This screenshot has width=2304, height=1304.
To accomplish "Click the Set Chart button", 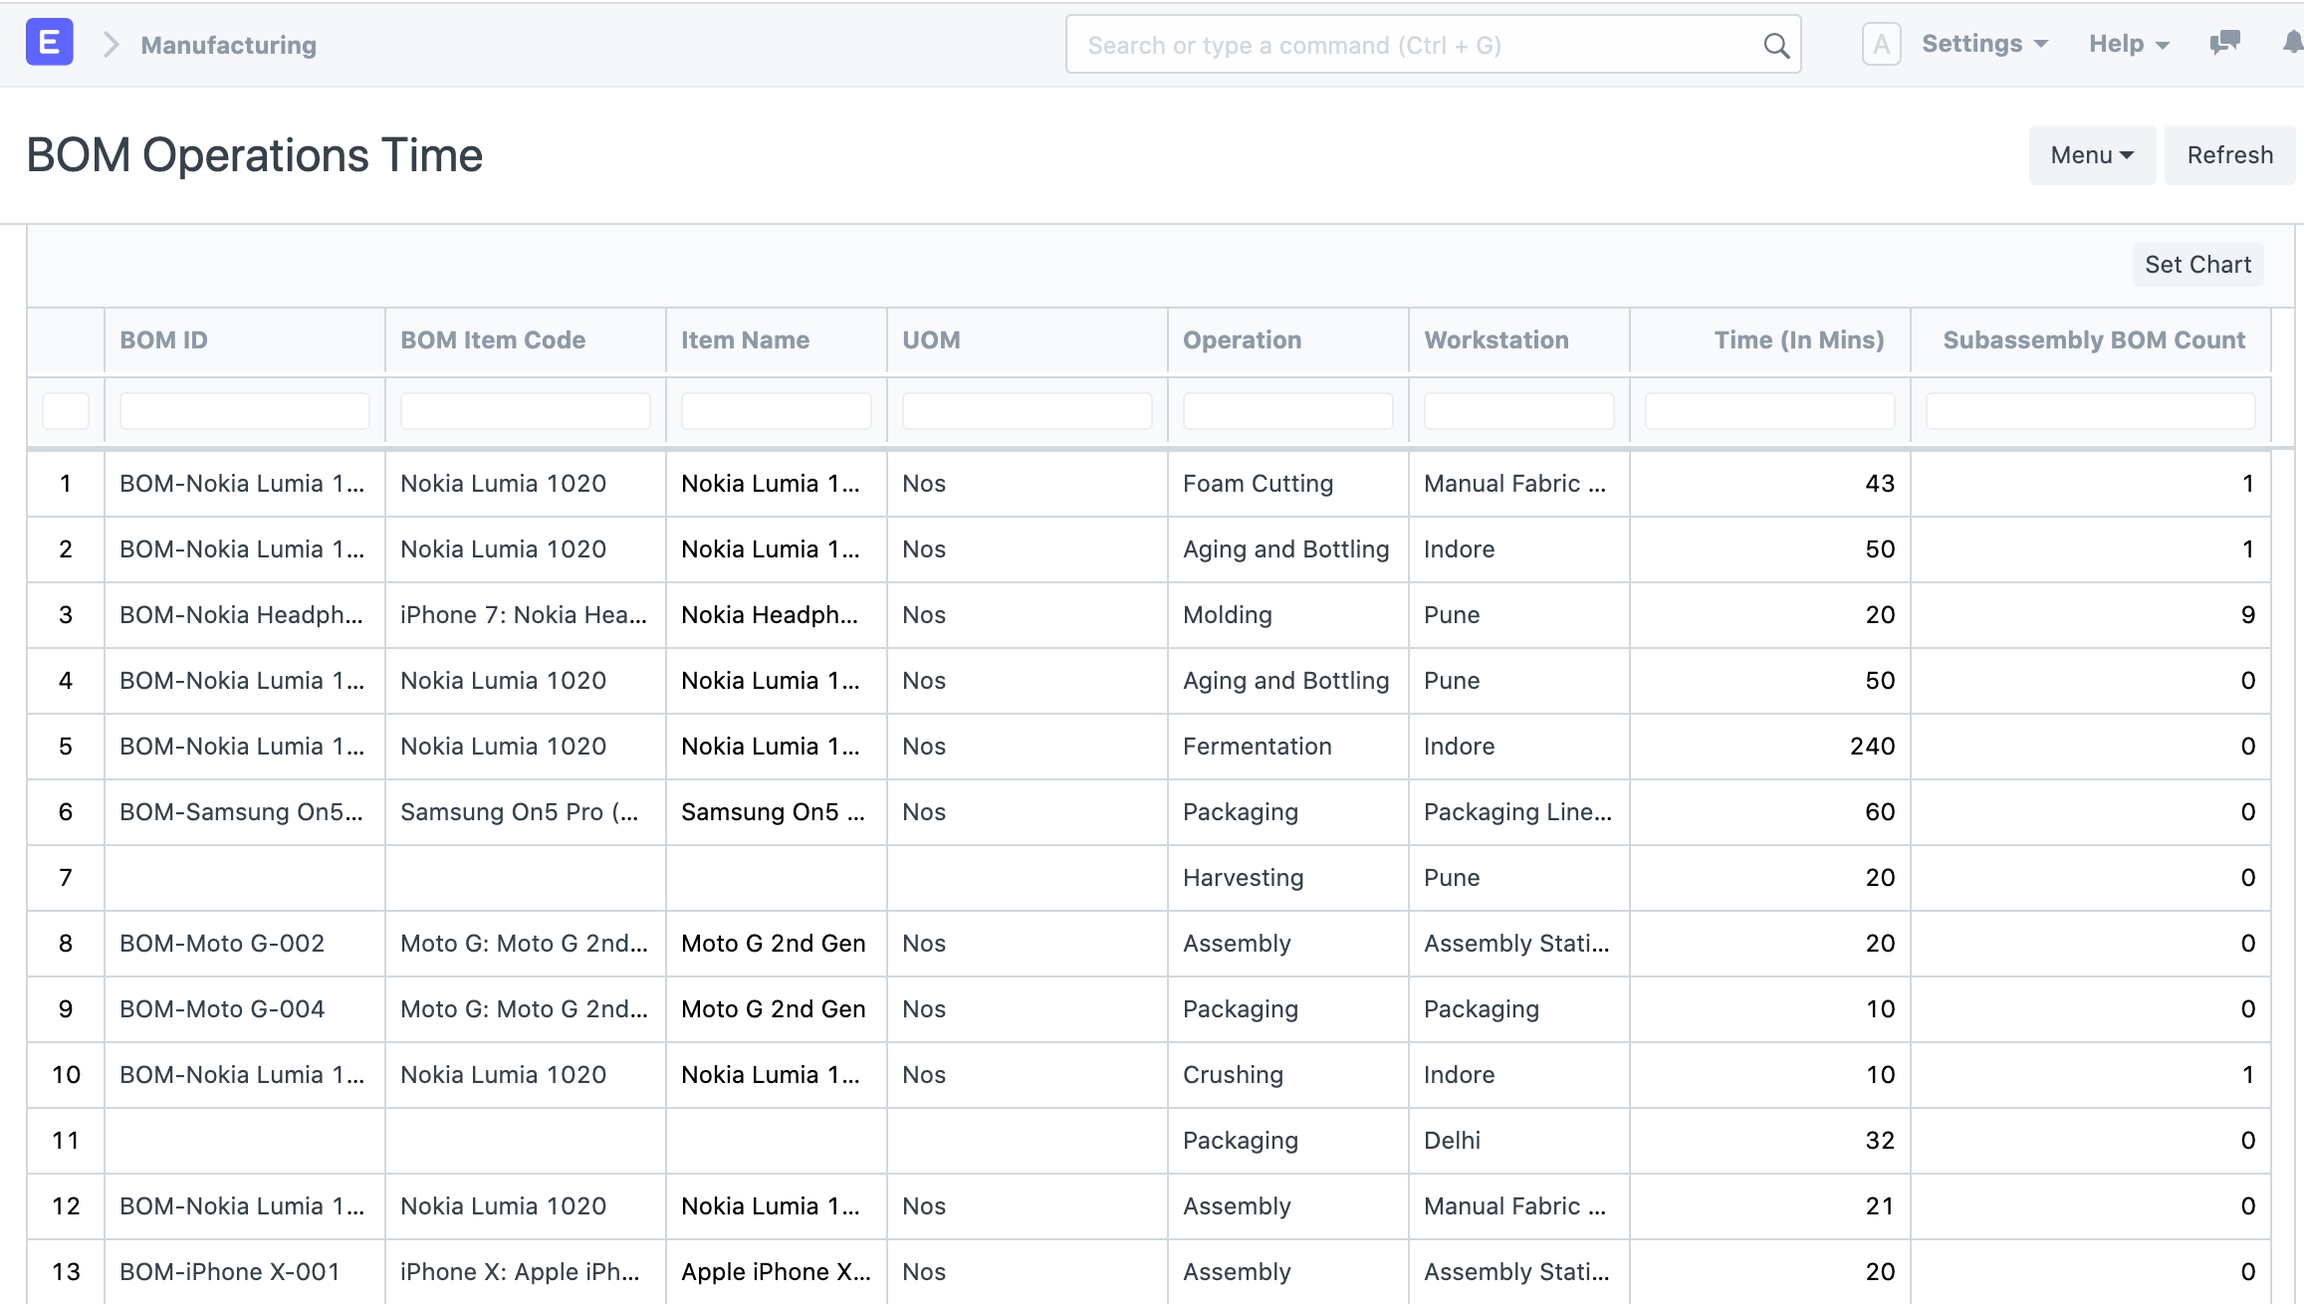I will [x=2197, y=264].
